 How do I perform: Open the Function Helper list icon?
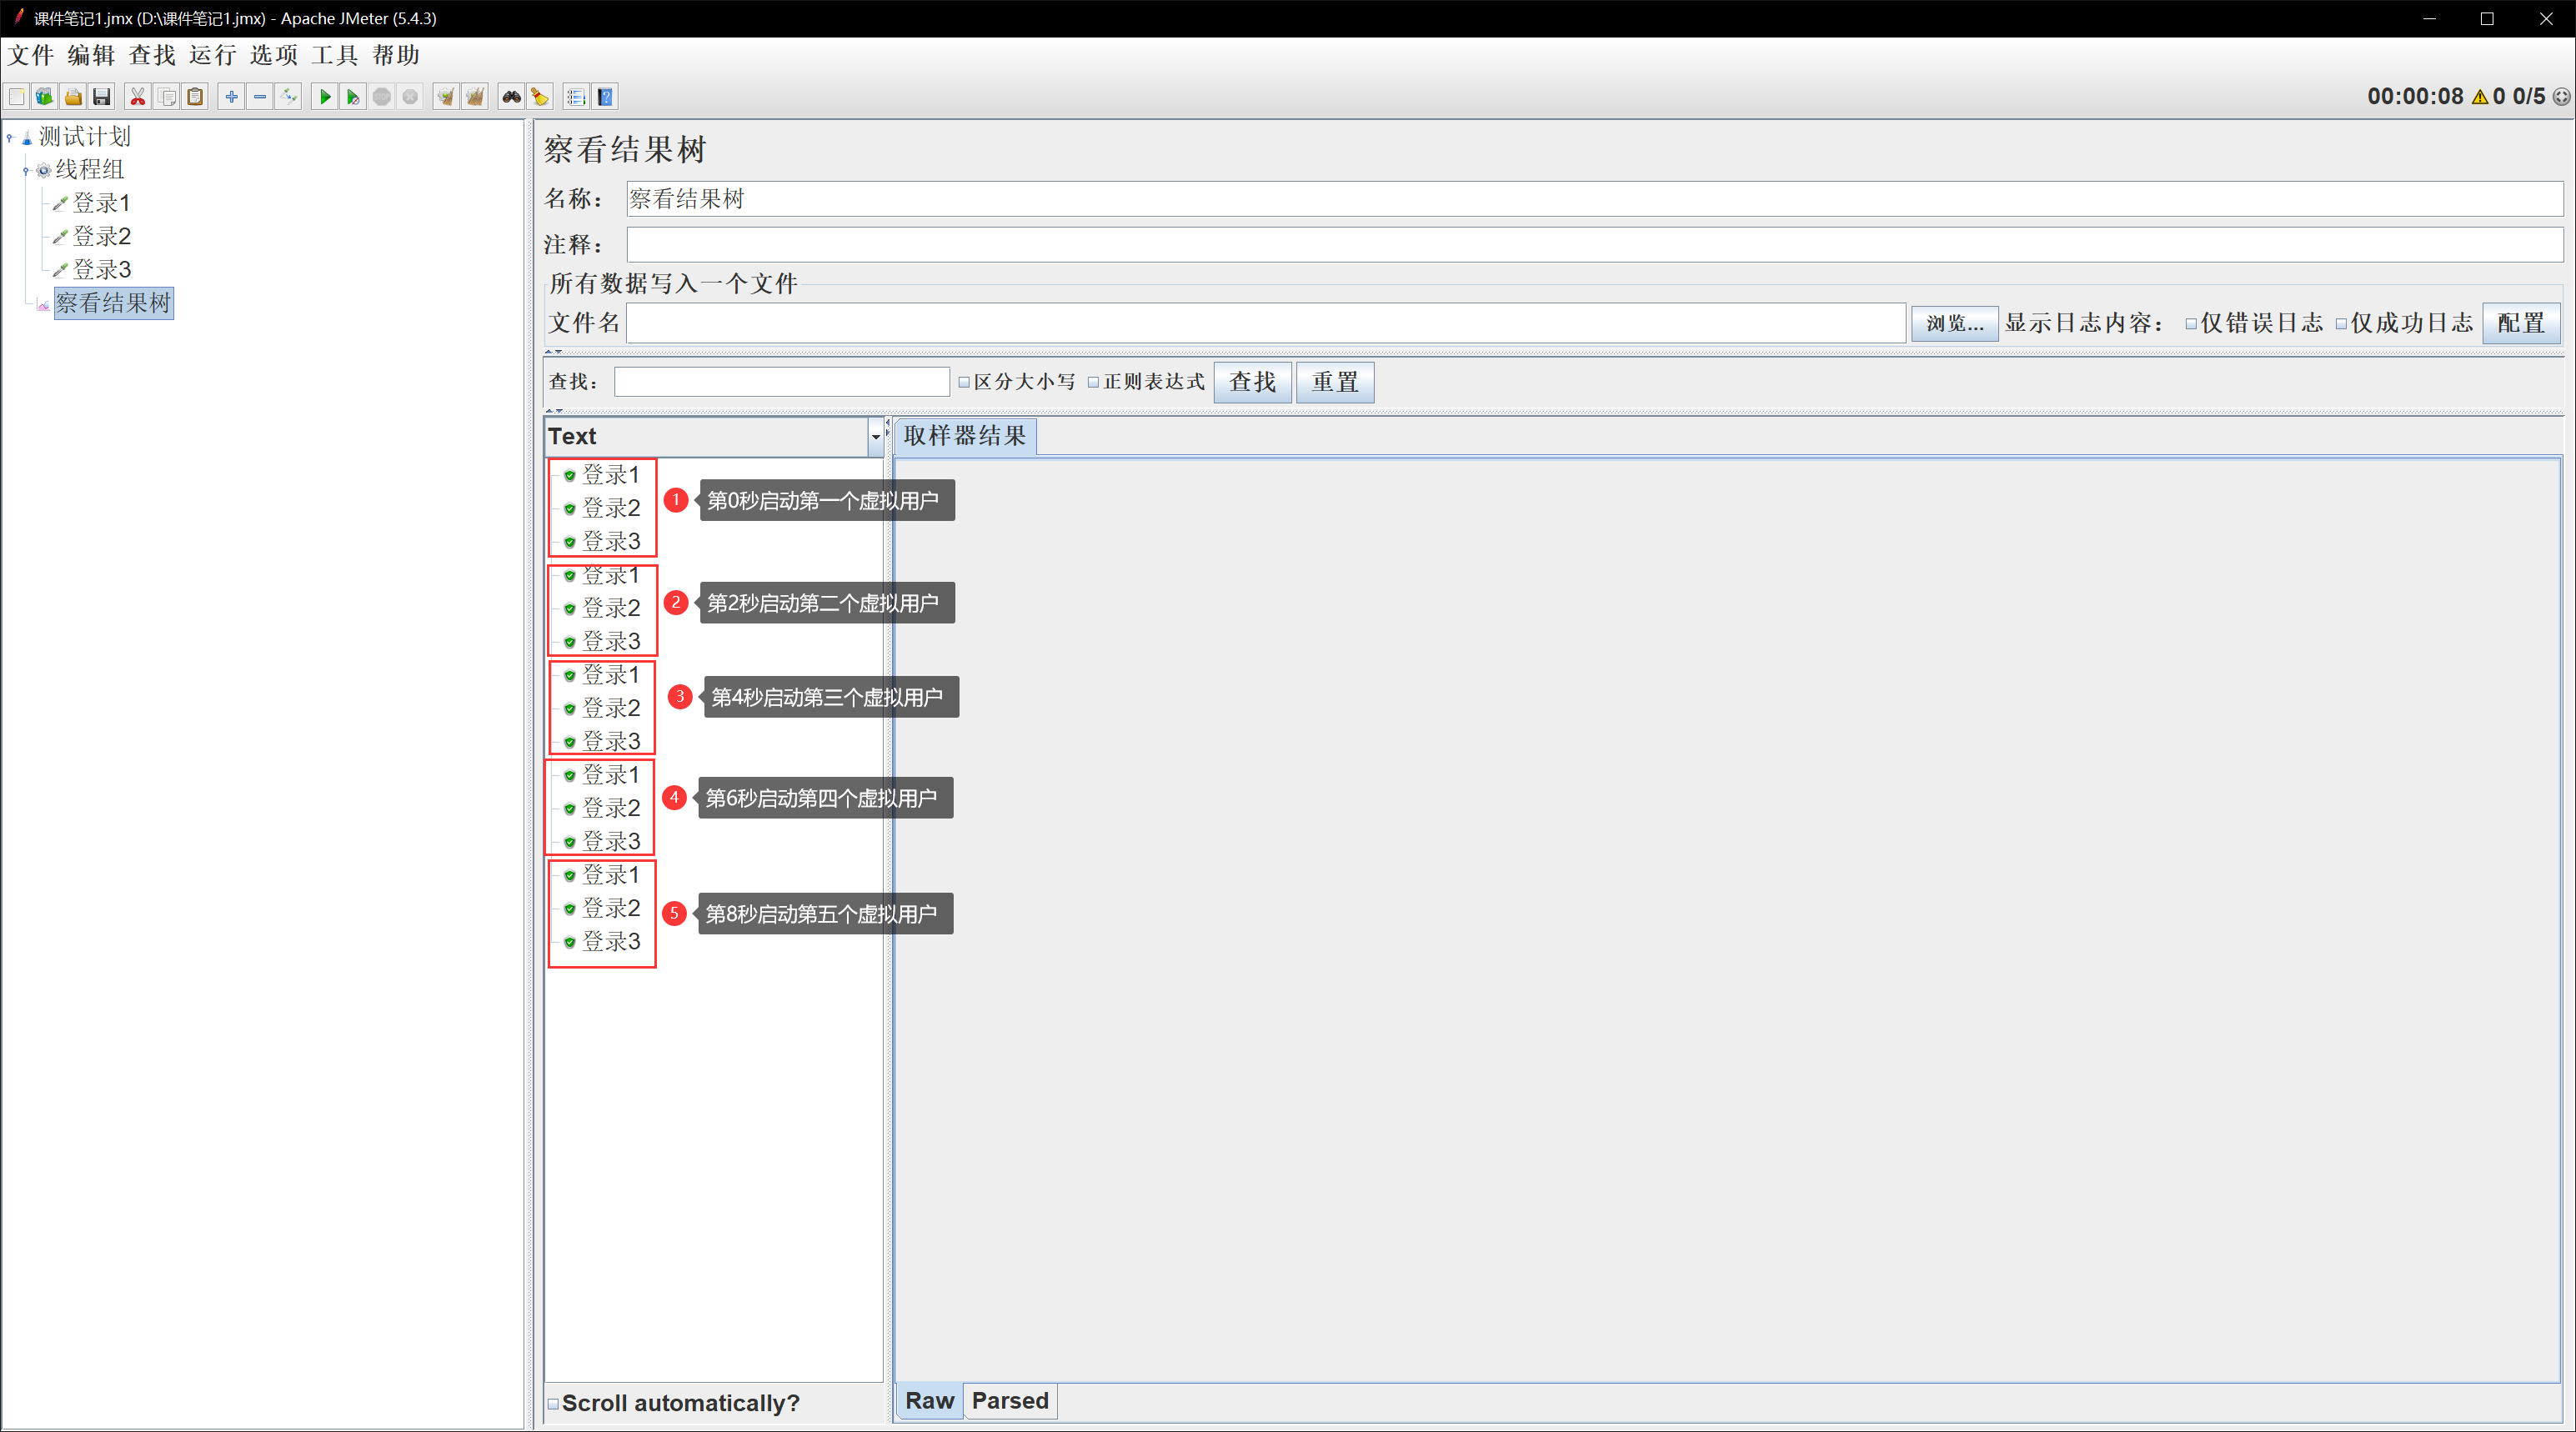[x=576, y=97]
